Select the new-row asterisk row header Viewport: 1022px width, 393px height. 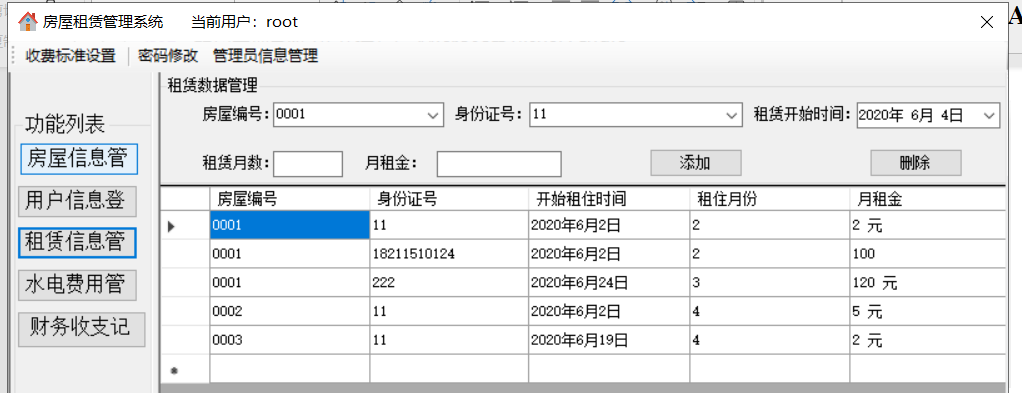pos(184,369)
